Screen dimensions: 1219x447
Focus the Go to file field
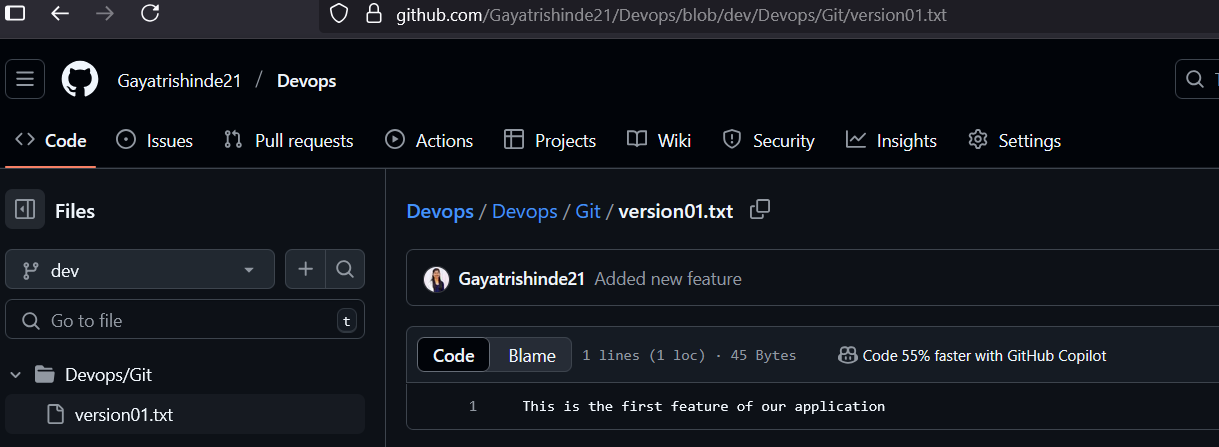point(185,320)
